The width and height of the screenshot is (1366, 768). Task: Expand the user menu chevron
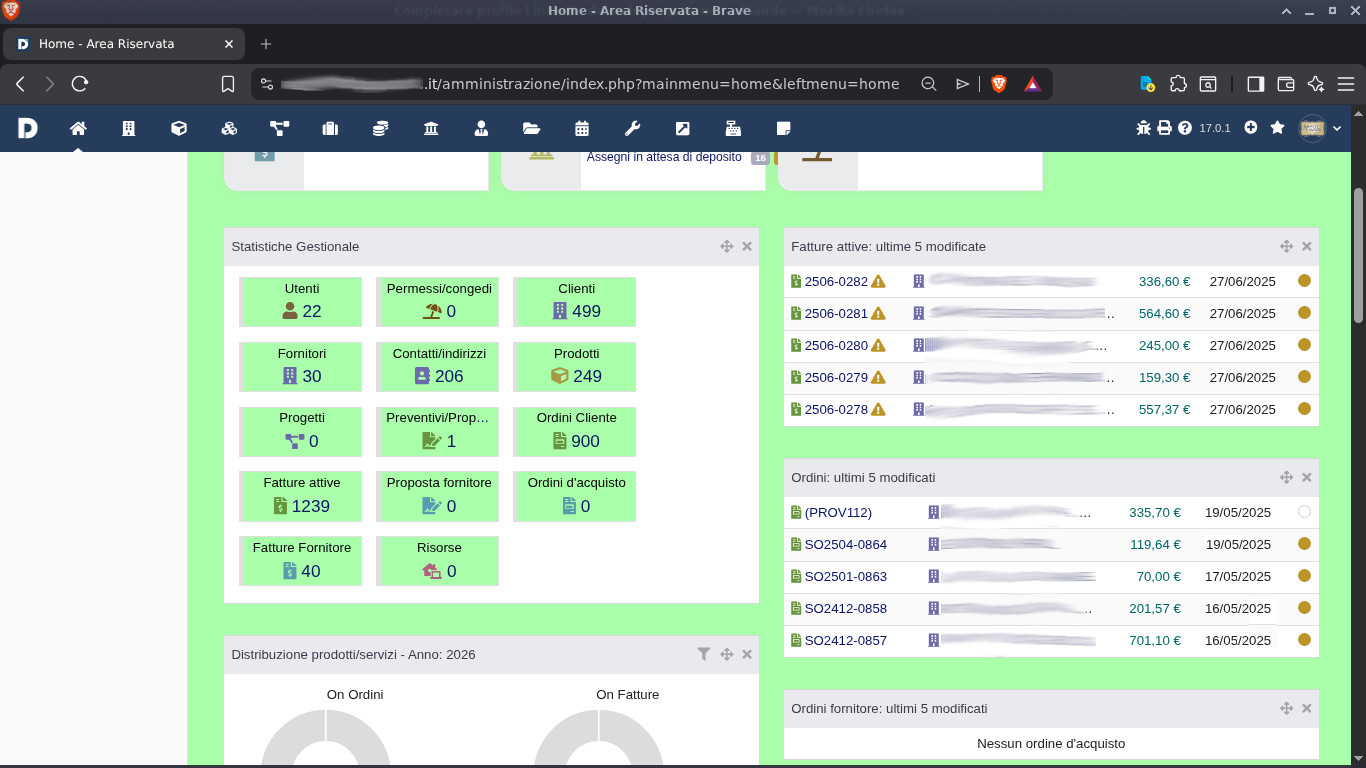(1337, 129)
